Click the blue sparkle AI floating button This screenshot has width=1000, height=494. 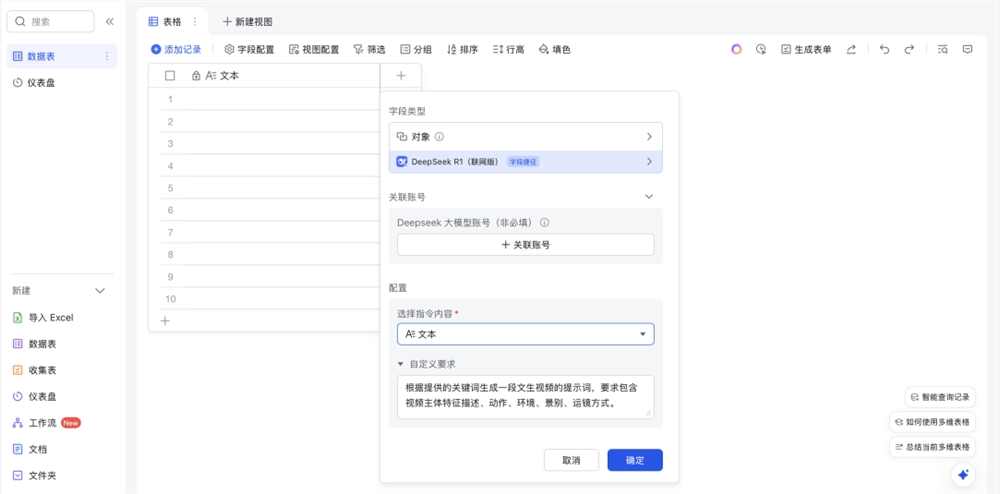(963, 475)
